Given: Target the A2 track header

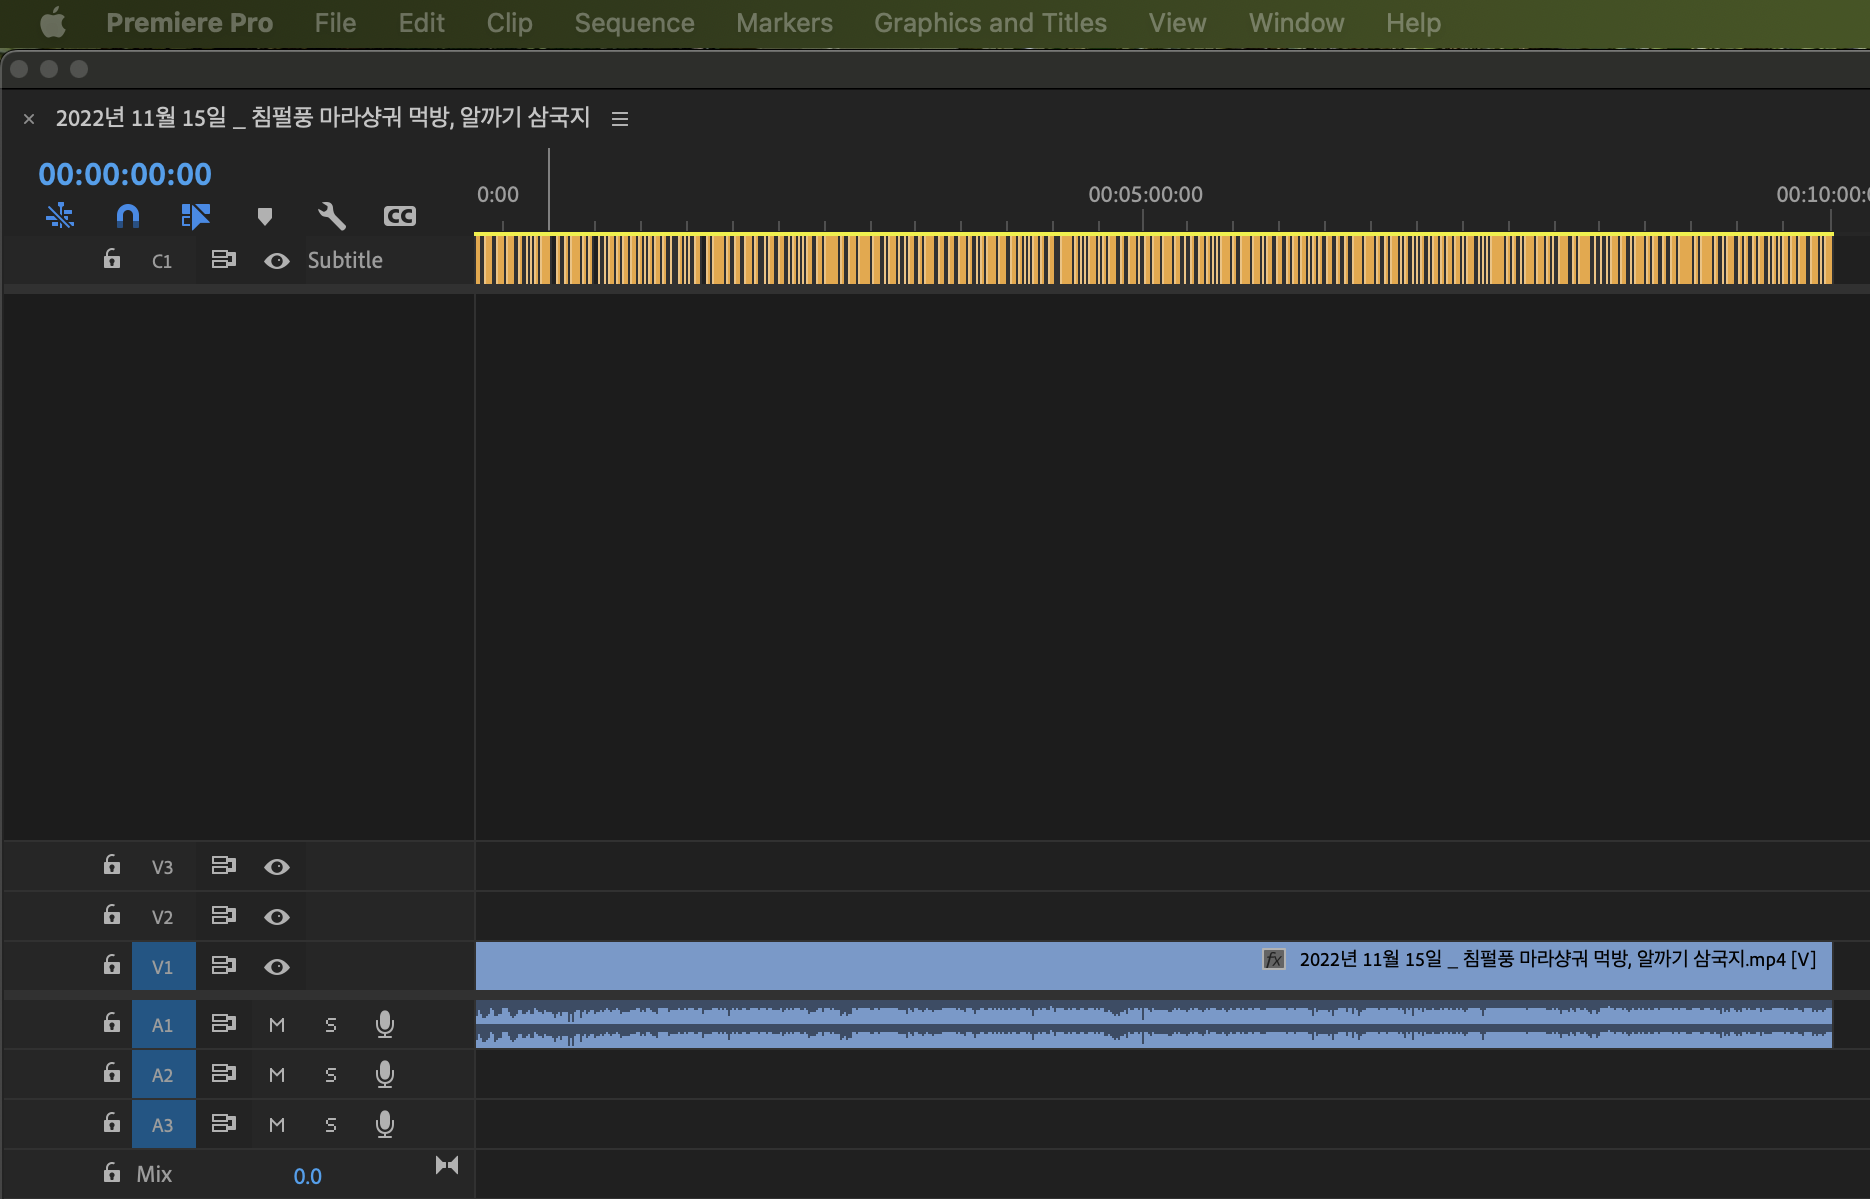Looking at the screenshot, I should (x=163, y=1074).
